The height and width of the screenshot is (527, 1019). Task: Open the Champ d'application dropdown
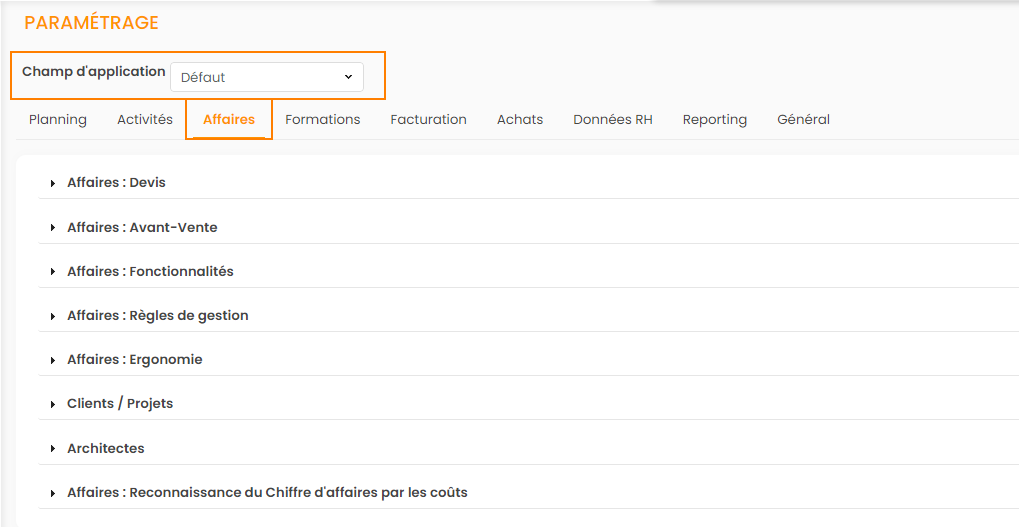point(267,77)
